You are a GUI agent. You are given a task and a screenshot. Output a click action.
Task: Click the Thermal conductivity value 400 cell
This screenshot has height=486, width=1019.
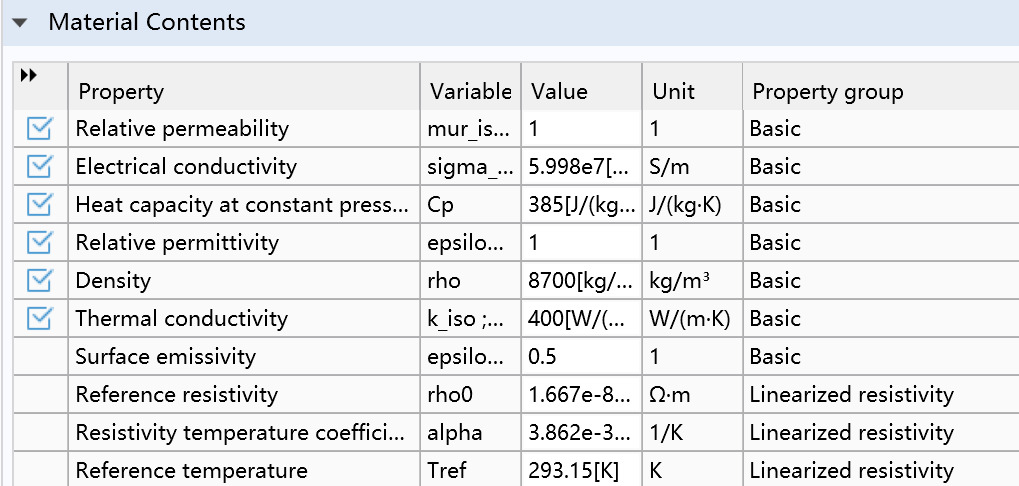(x=581, y=318)
